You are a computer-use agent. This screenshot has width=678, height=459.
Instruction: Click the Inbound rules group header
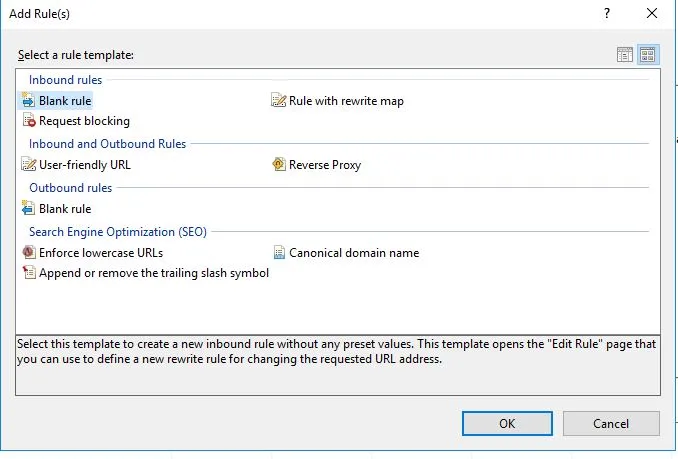tap(65, 80)
